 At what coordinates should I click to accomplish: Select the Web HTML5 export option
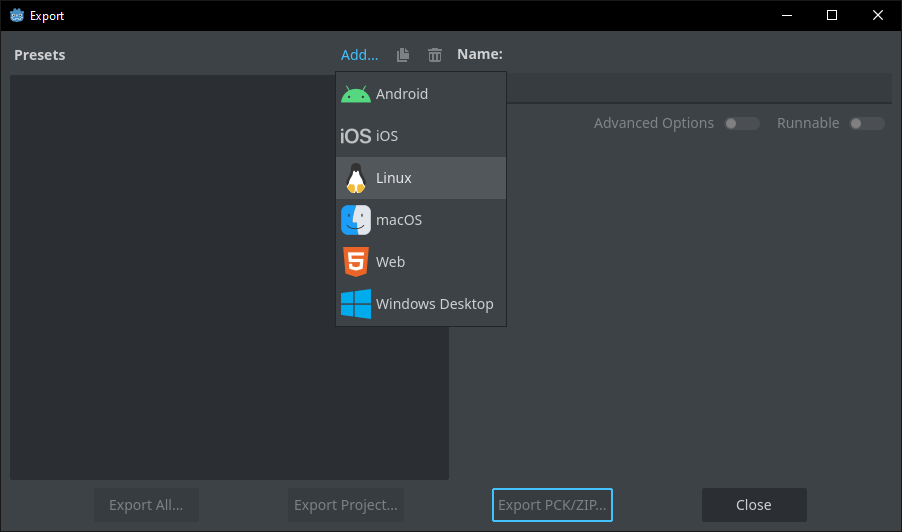[x=421, y=262]
